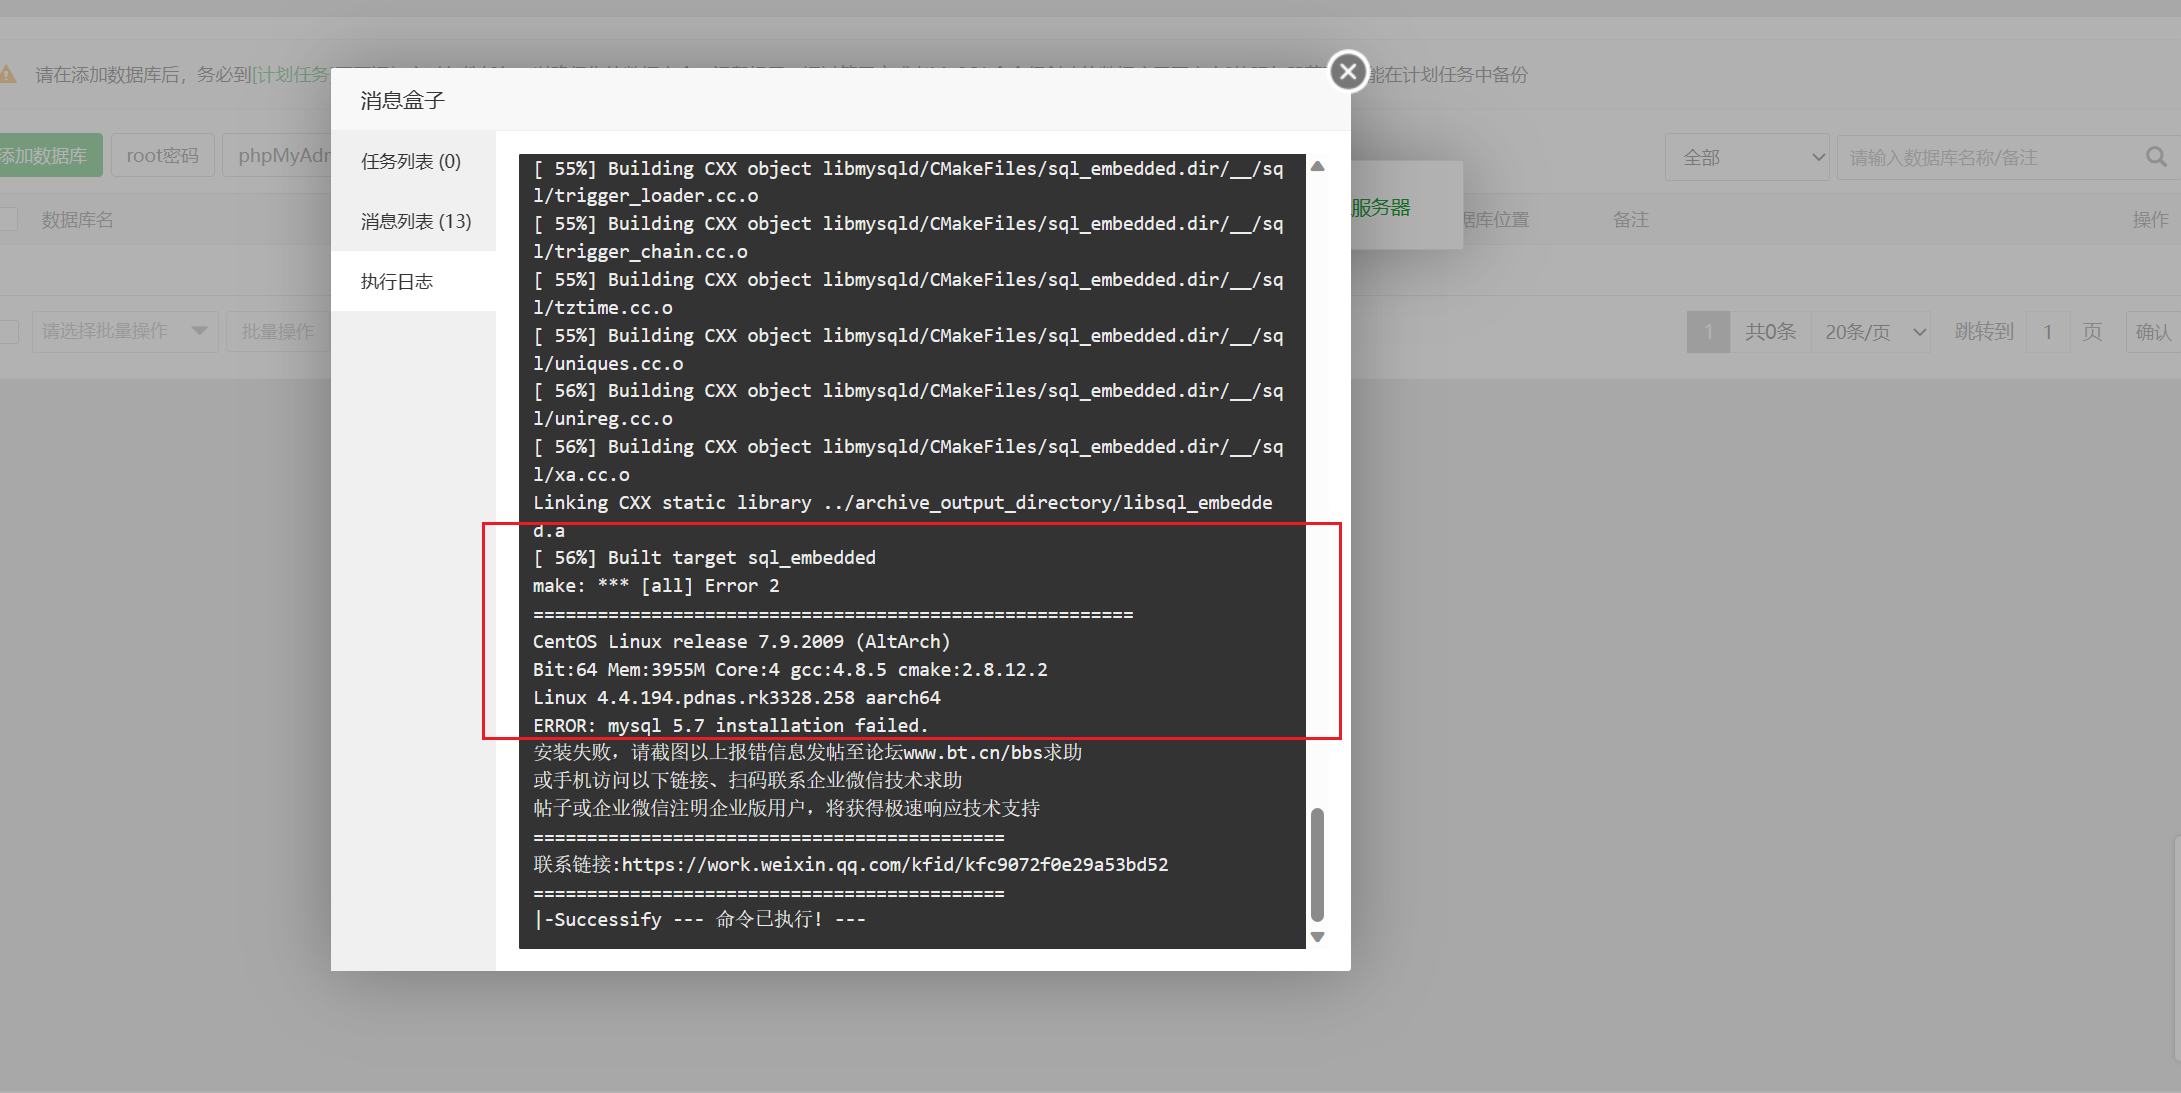Click the 'Built target sql_embedded' log line
The height and width of the screenshot is (1093, 2181).
click(705, 558)
